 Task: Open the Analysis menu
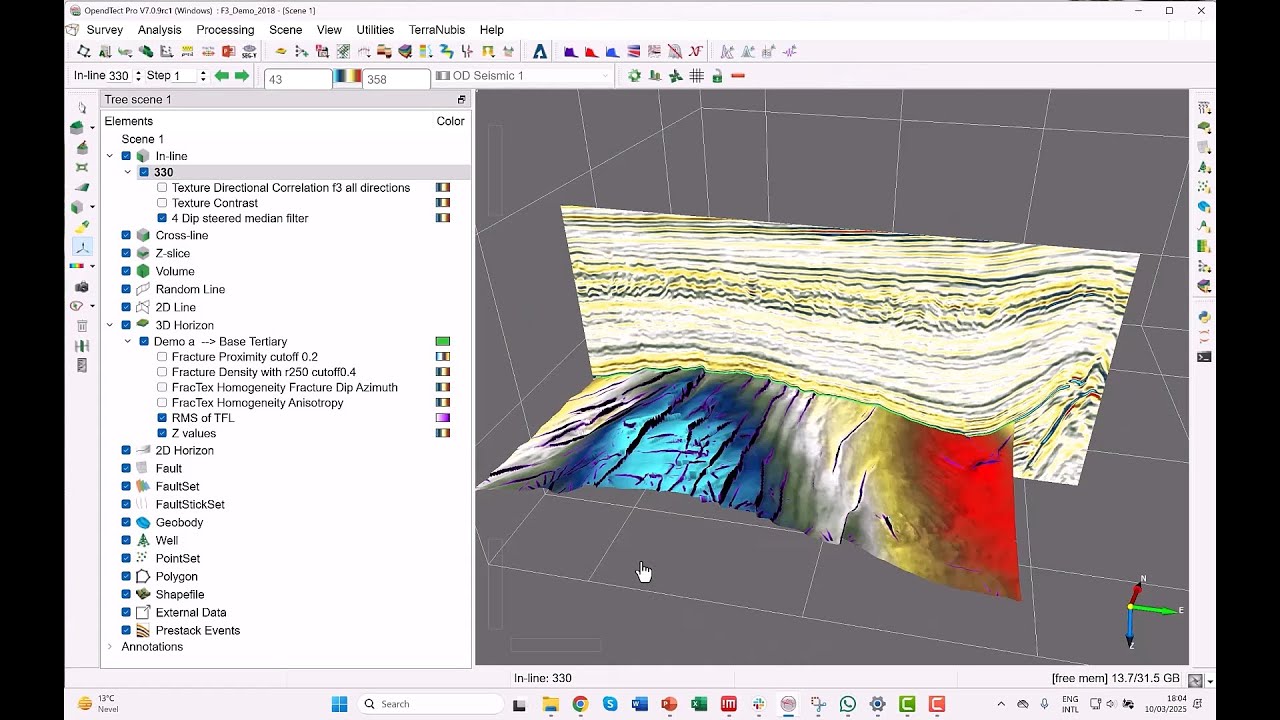160,30
